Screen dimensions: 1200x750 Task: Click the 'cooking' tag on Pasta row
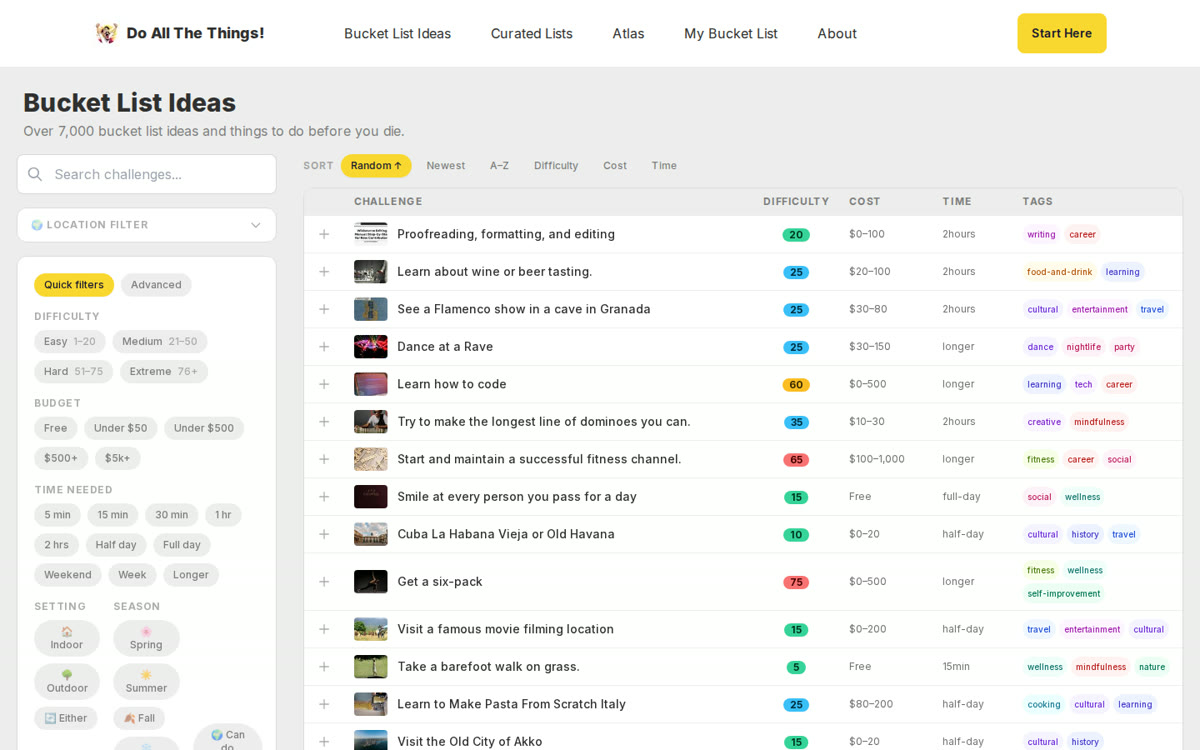pyautogui.click(x=1044, y=704)
